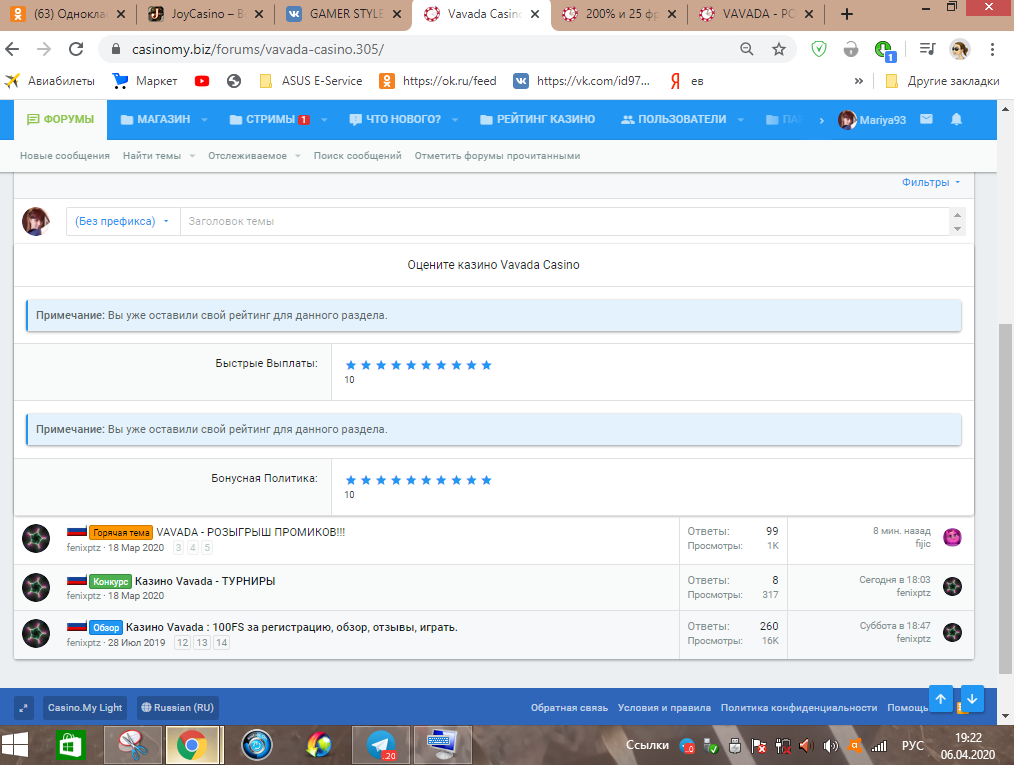The image size is (1014, 765).
Task: Open the МАГАЗИН nav item
Action: pos(156,120)
